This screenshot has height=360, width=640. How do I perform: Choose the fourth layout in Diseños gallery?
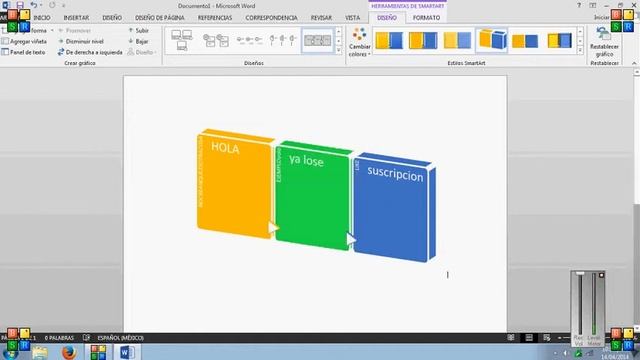(282, 40)
